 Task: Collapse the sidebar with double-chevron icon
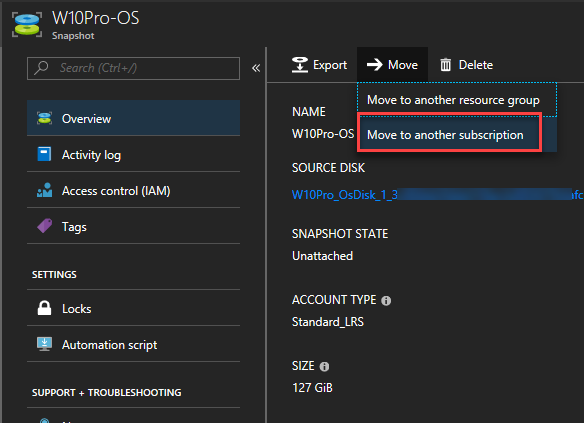click(x=256, y=68)
